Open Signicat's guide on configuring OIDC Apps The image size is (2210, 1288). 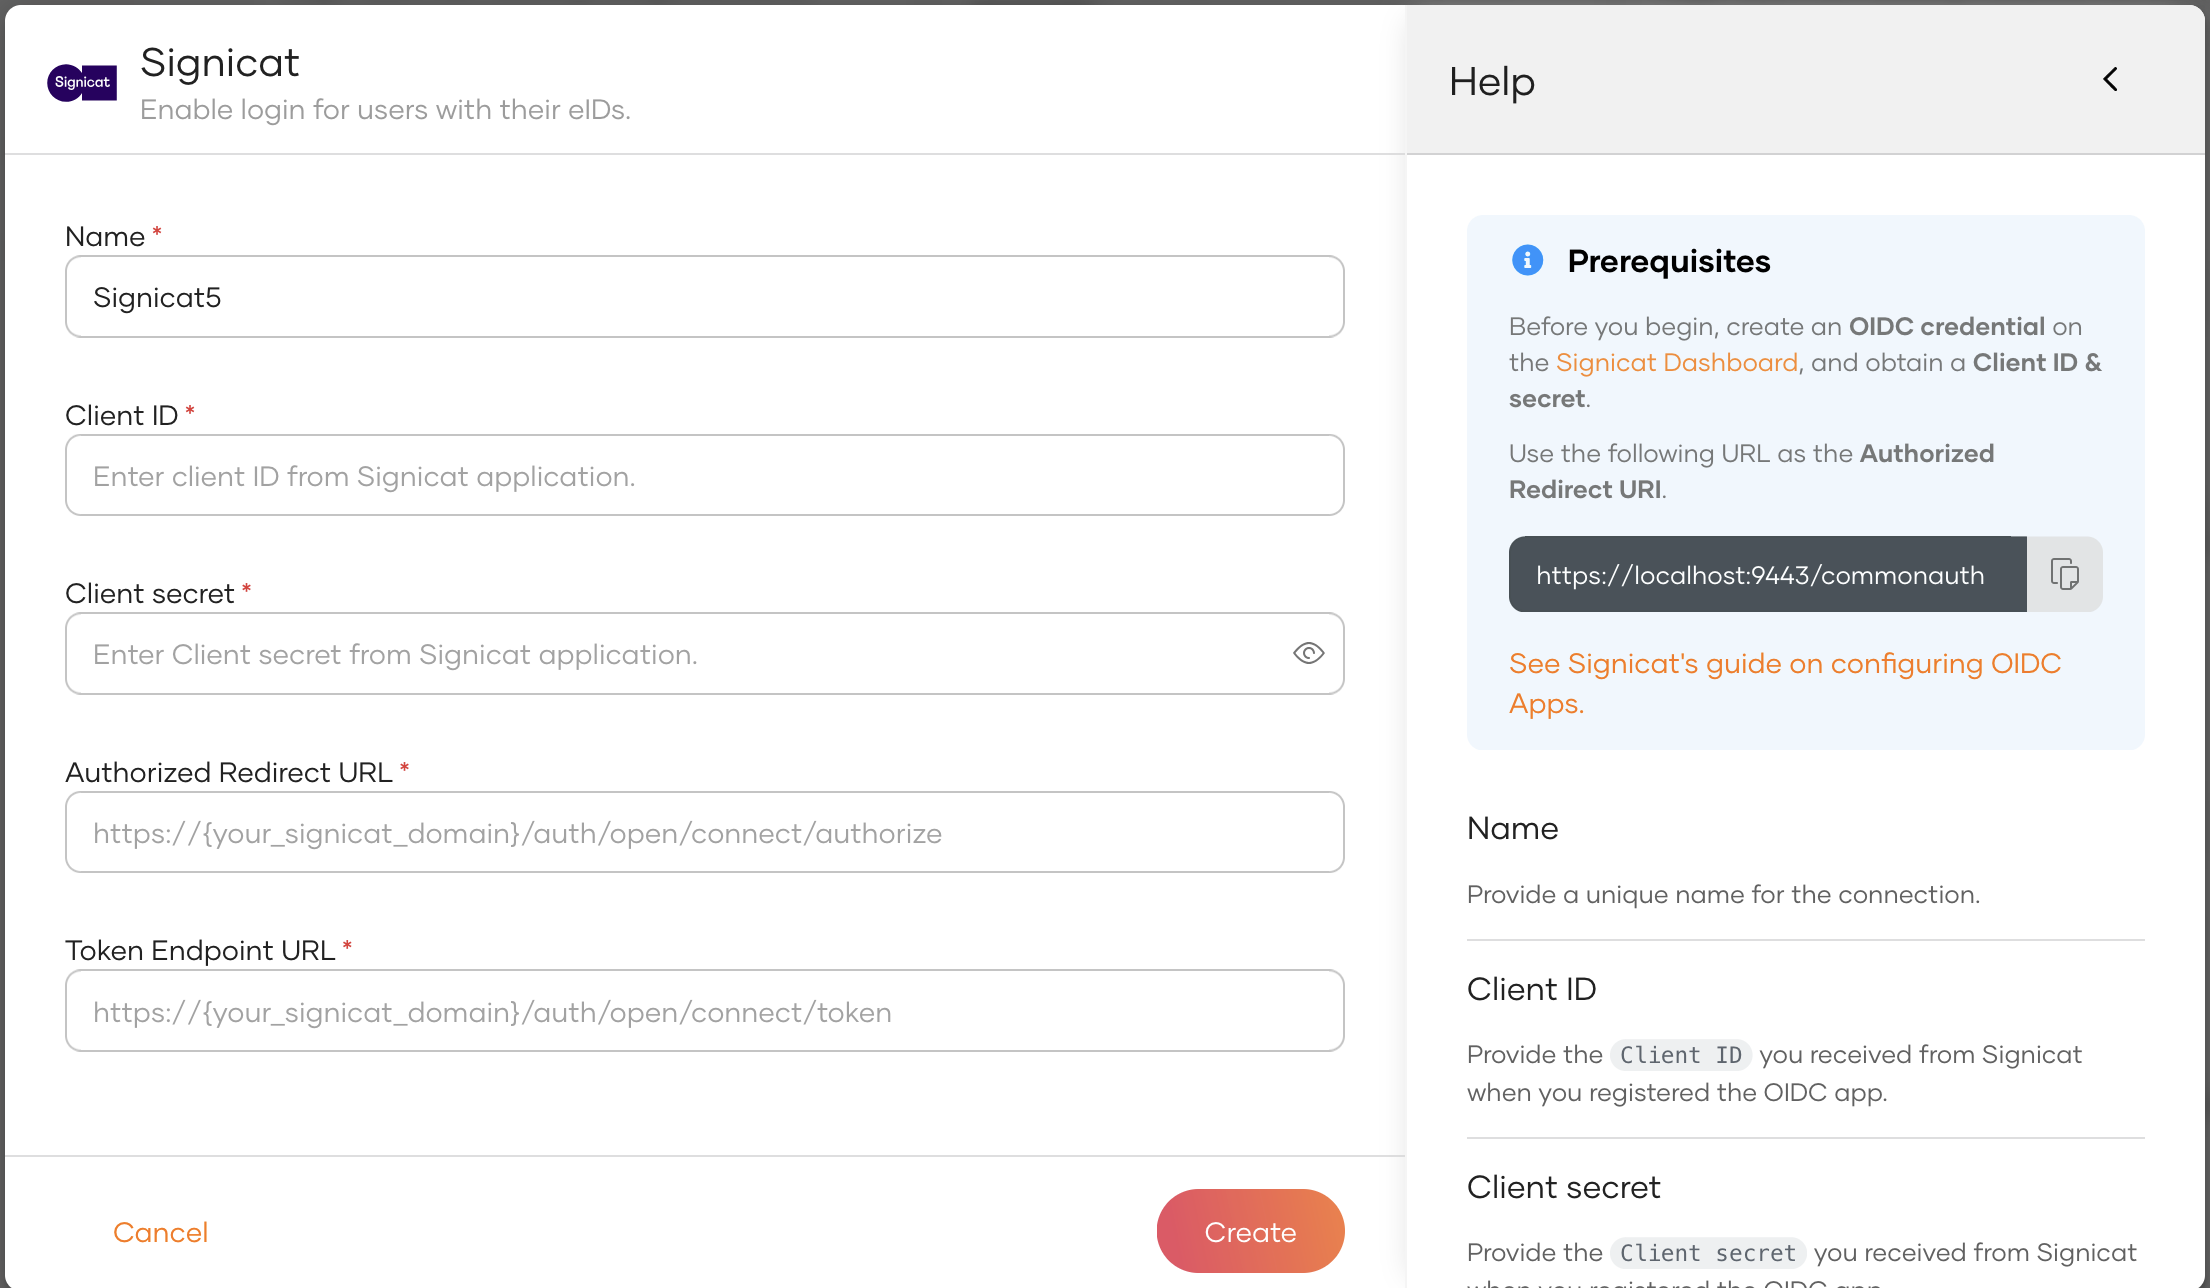tap(1785, 683)
